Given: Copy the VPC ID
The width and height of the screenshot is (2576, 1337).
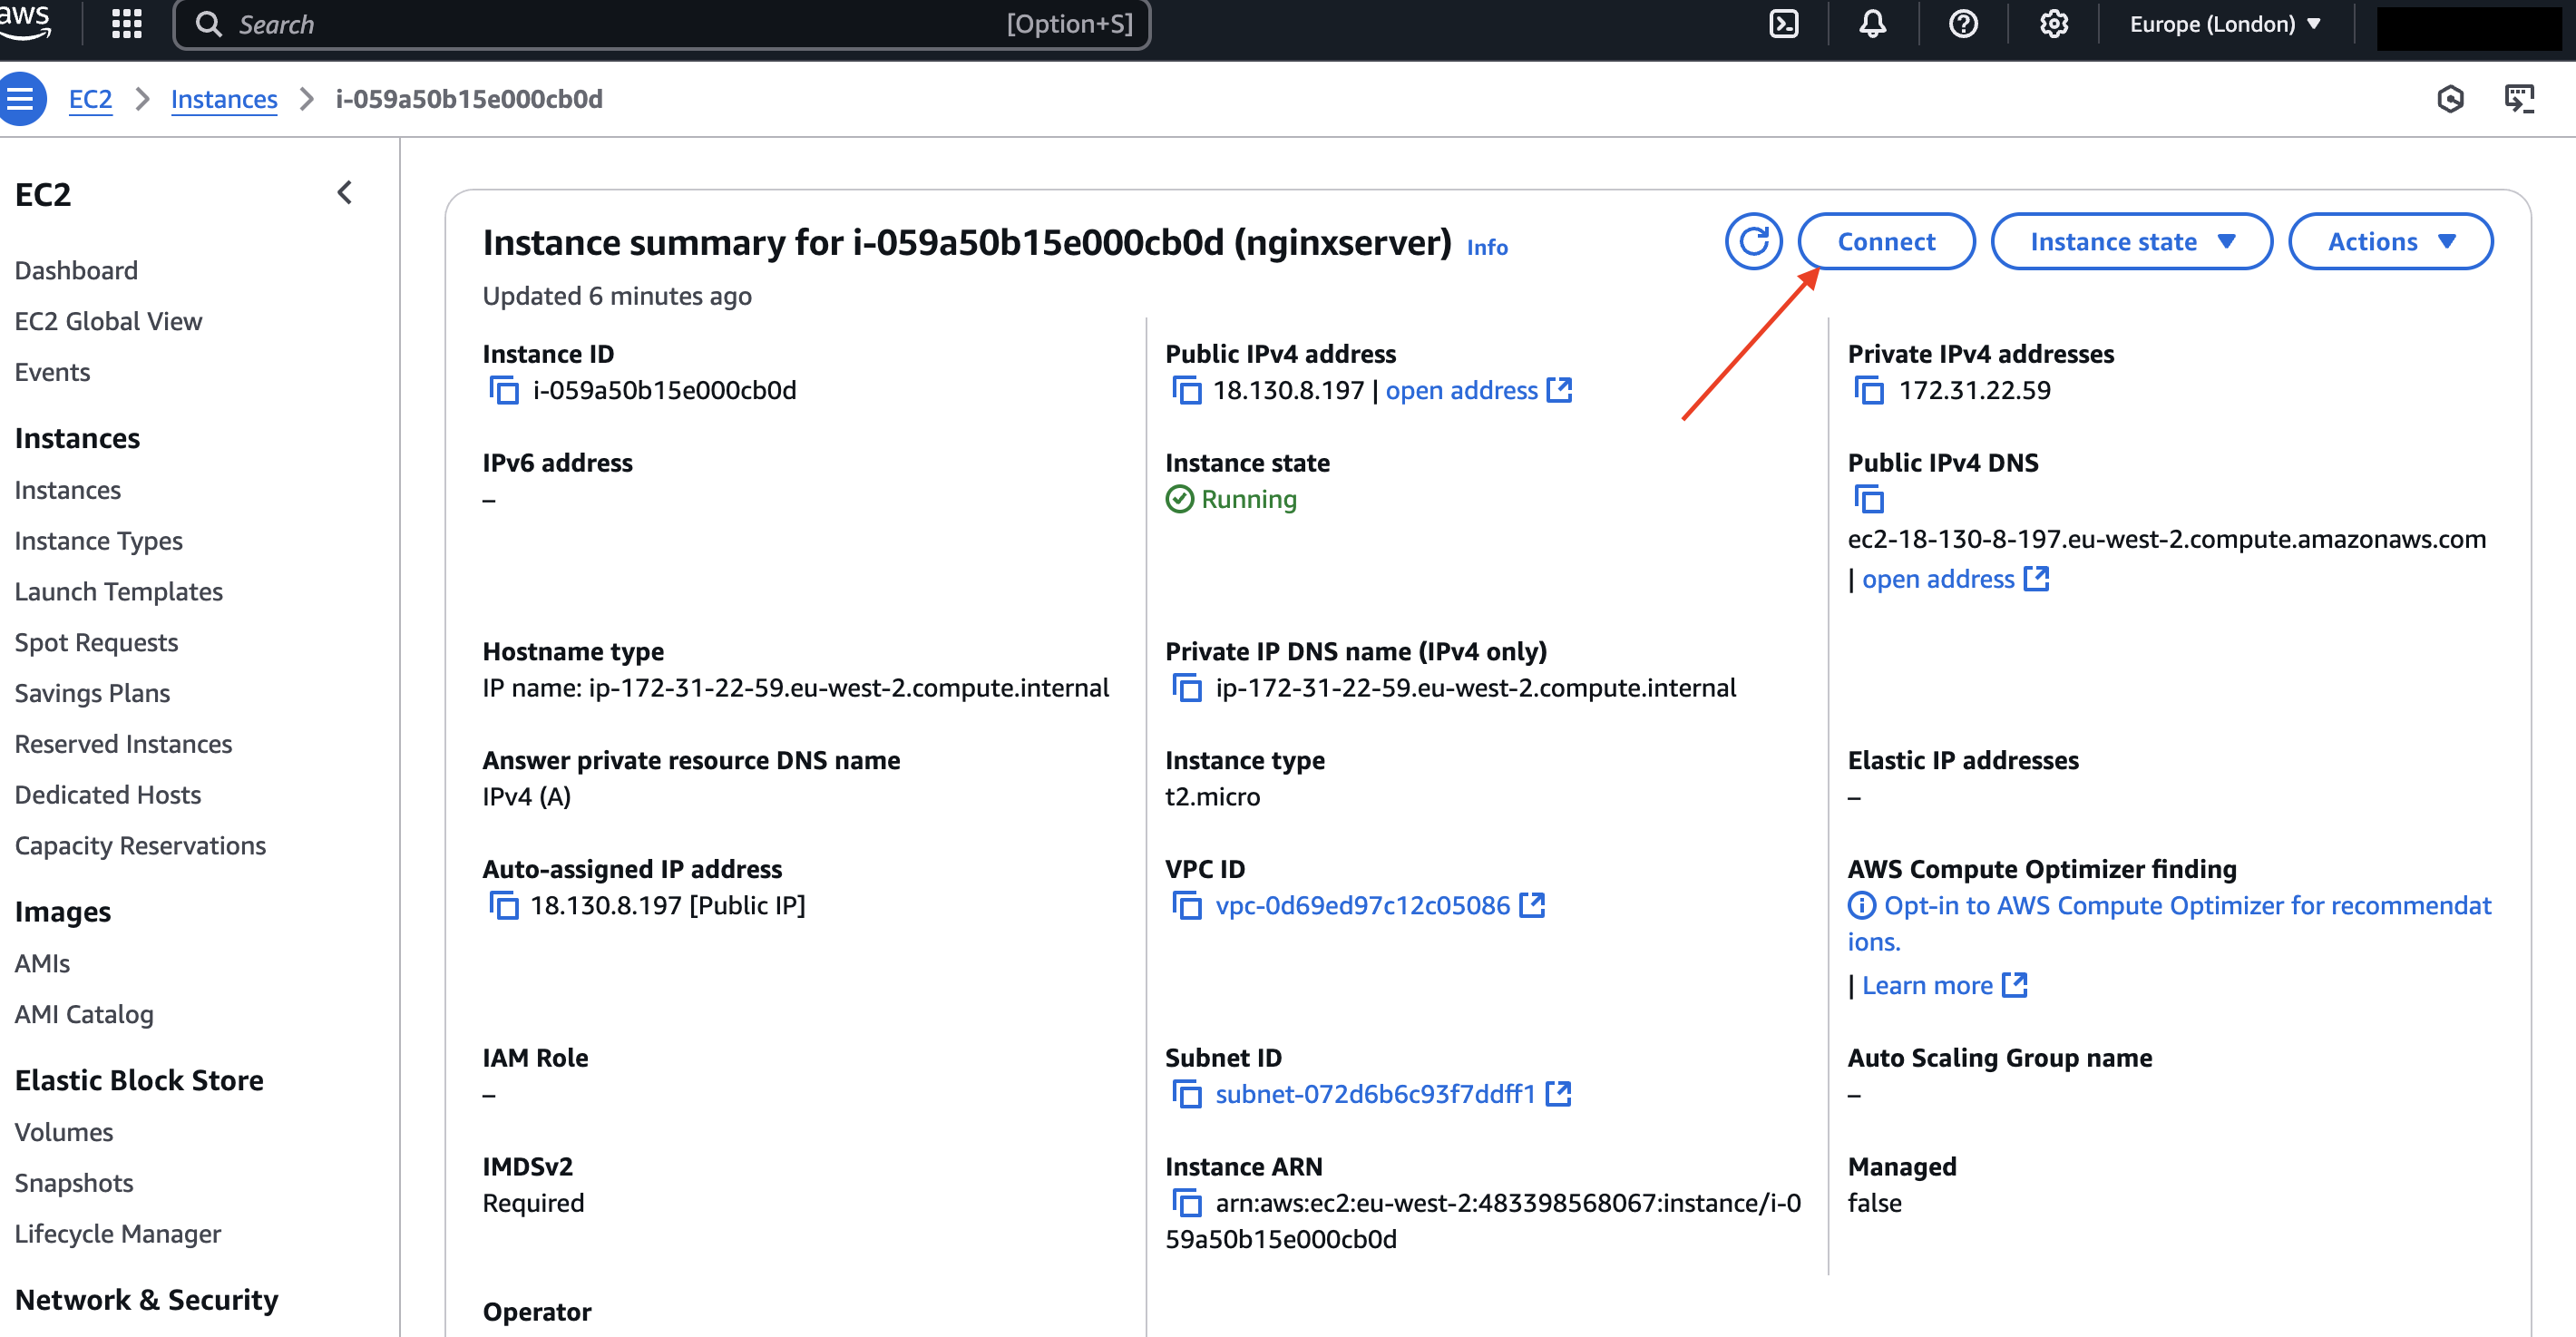Looking at the screenshot, I should point(1187,906).
